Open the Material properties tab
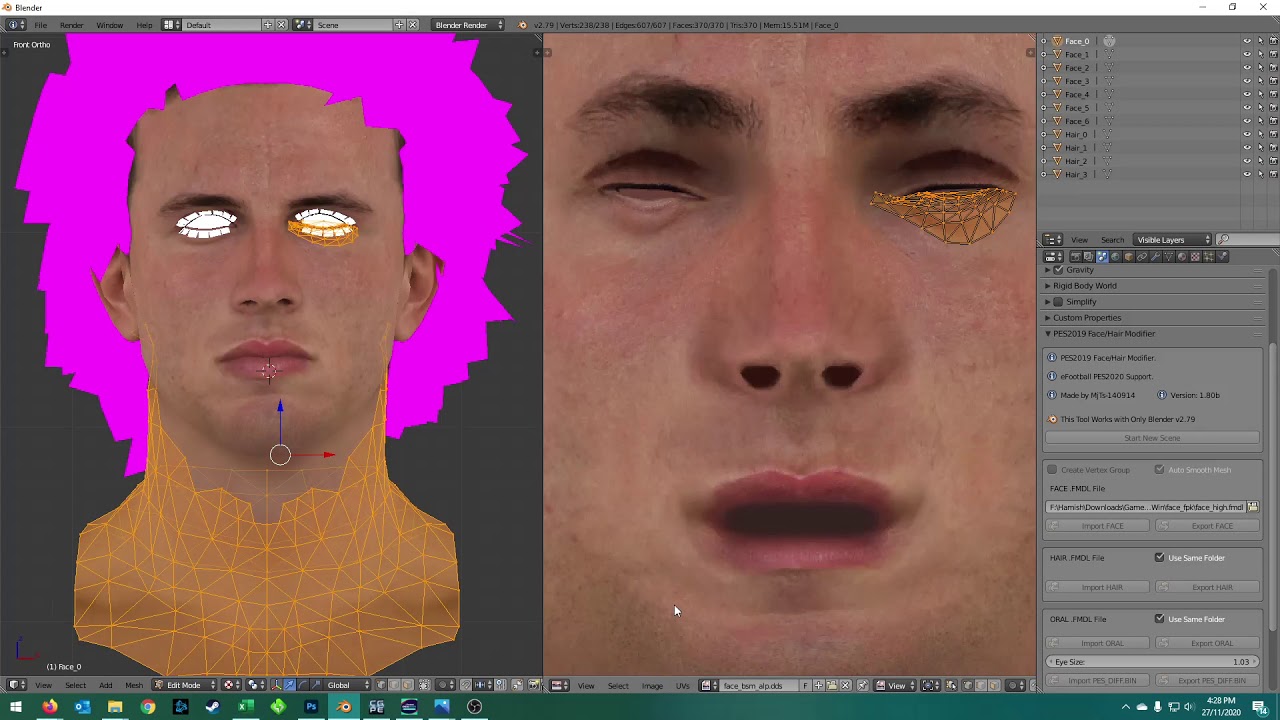Screen dimensions: 1280x720 tap(1182, 256)
